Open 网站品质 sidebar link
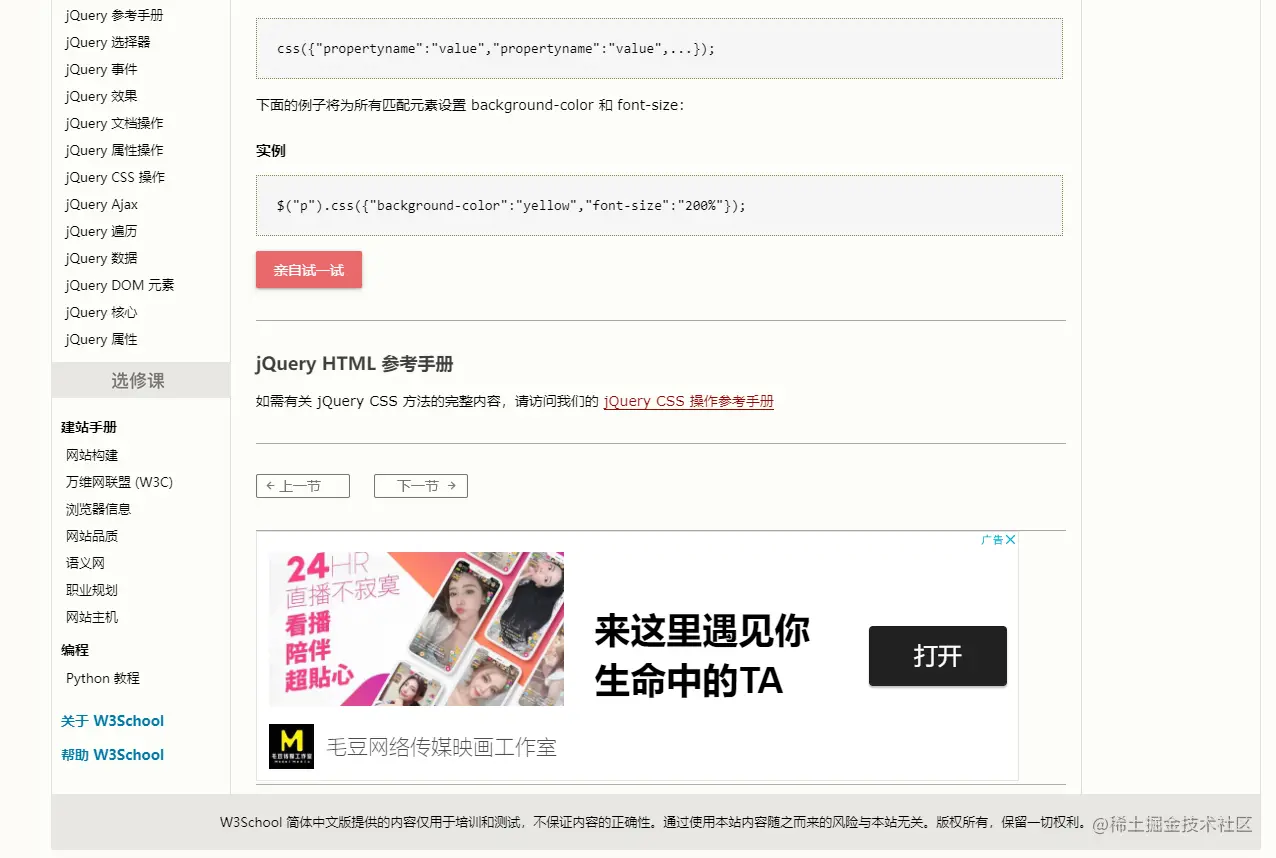Viewport: 1276px width, 858px height. point(92,536)
